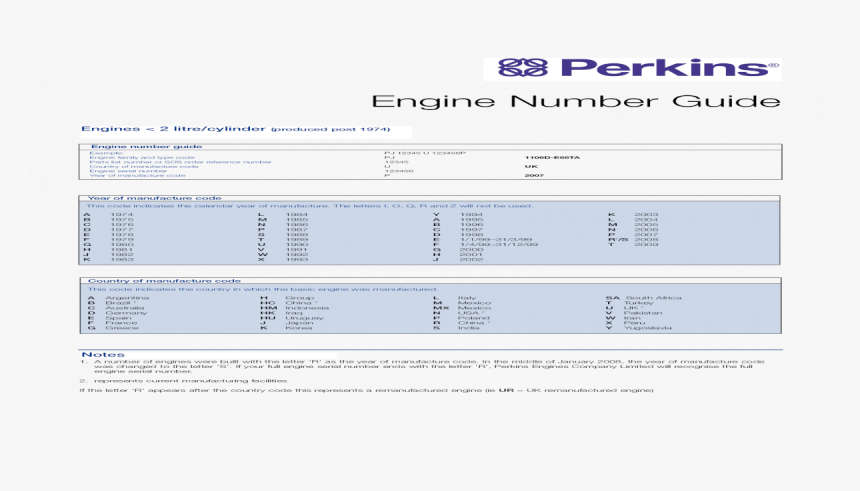Select the 'Engine number guide' box header
The width and height of the screenshot is (860, 491).
[x=146, y=146]
